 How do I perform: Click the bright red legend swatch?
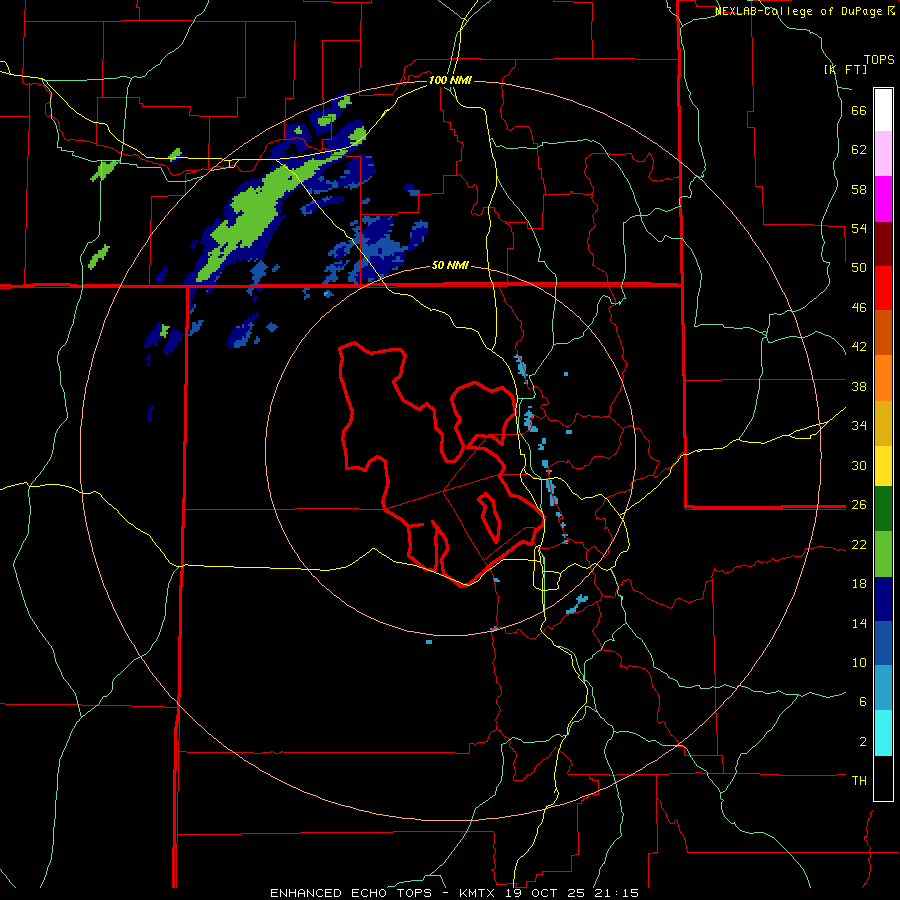[883, 288]
